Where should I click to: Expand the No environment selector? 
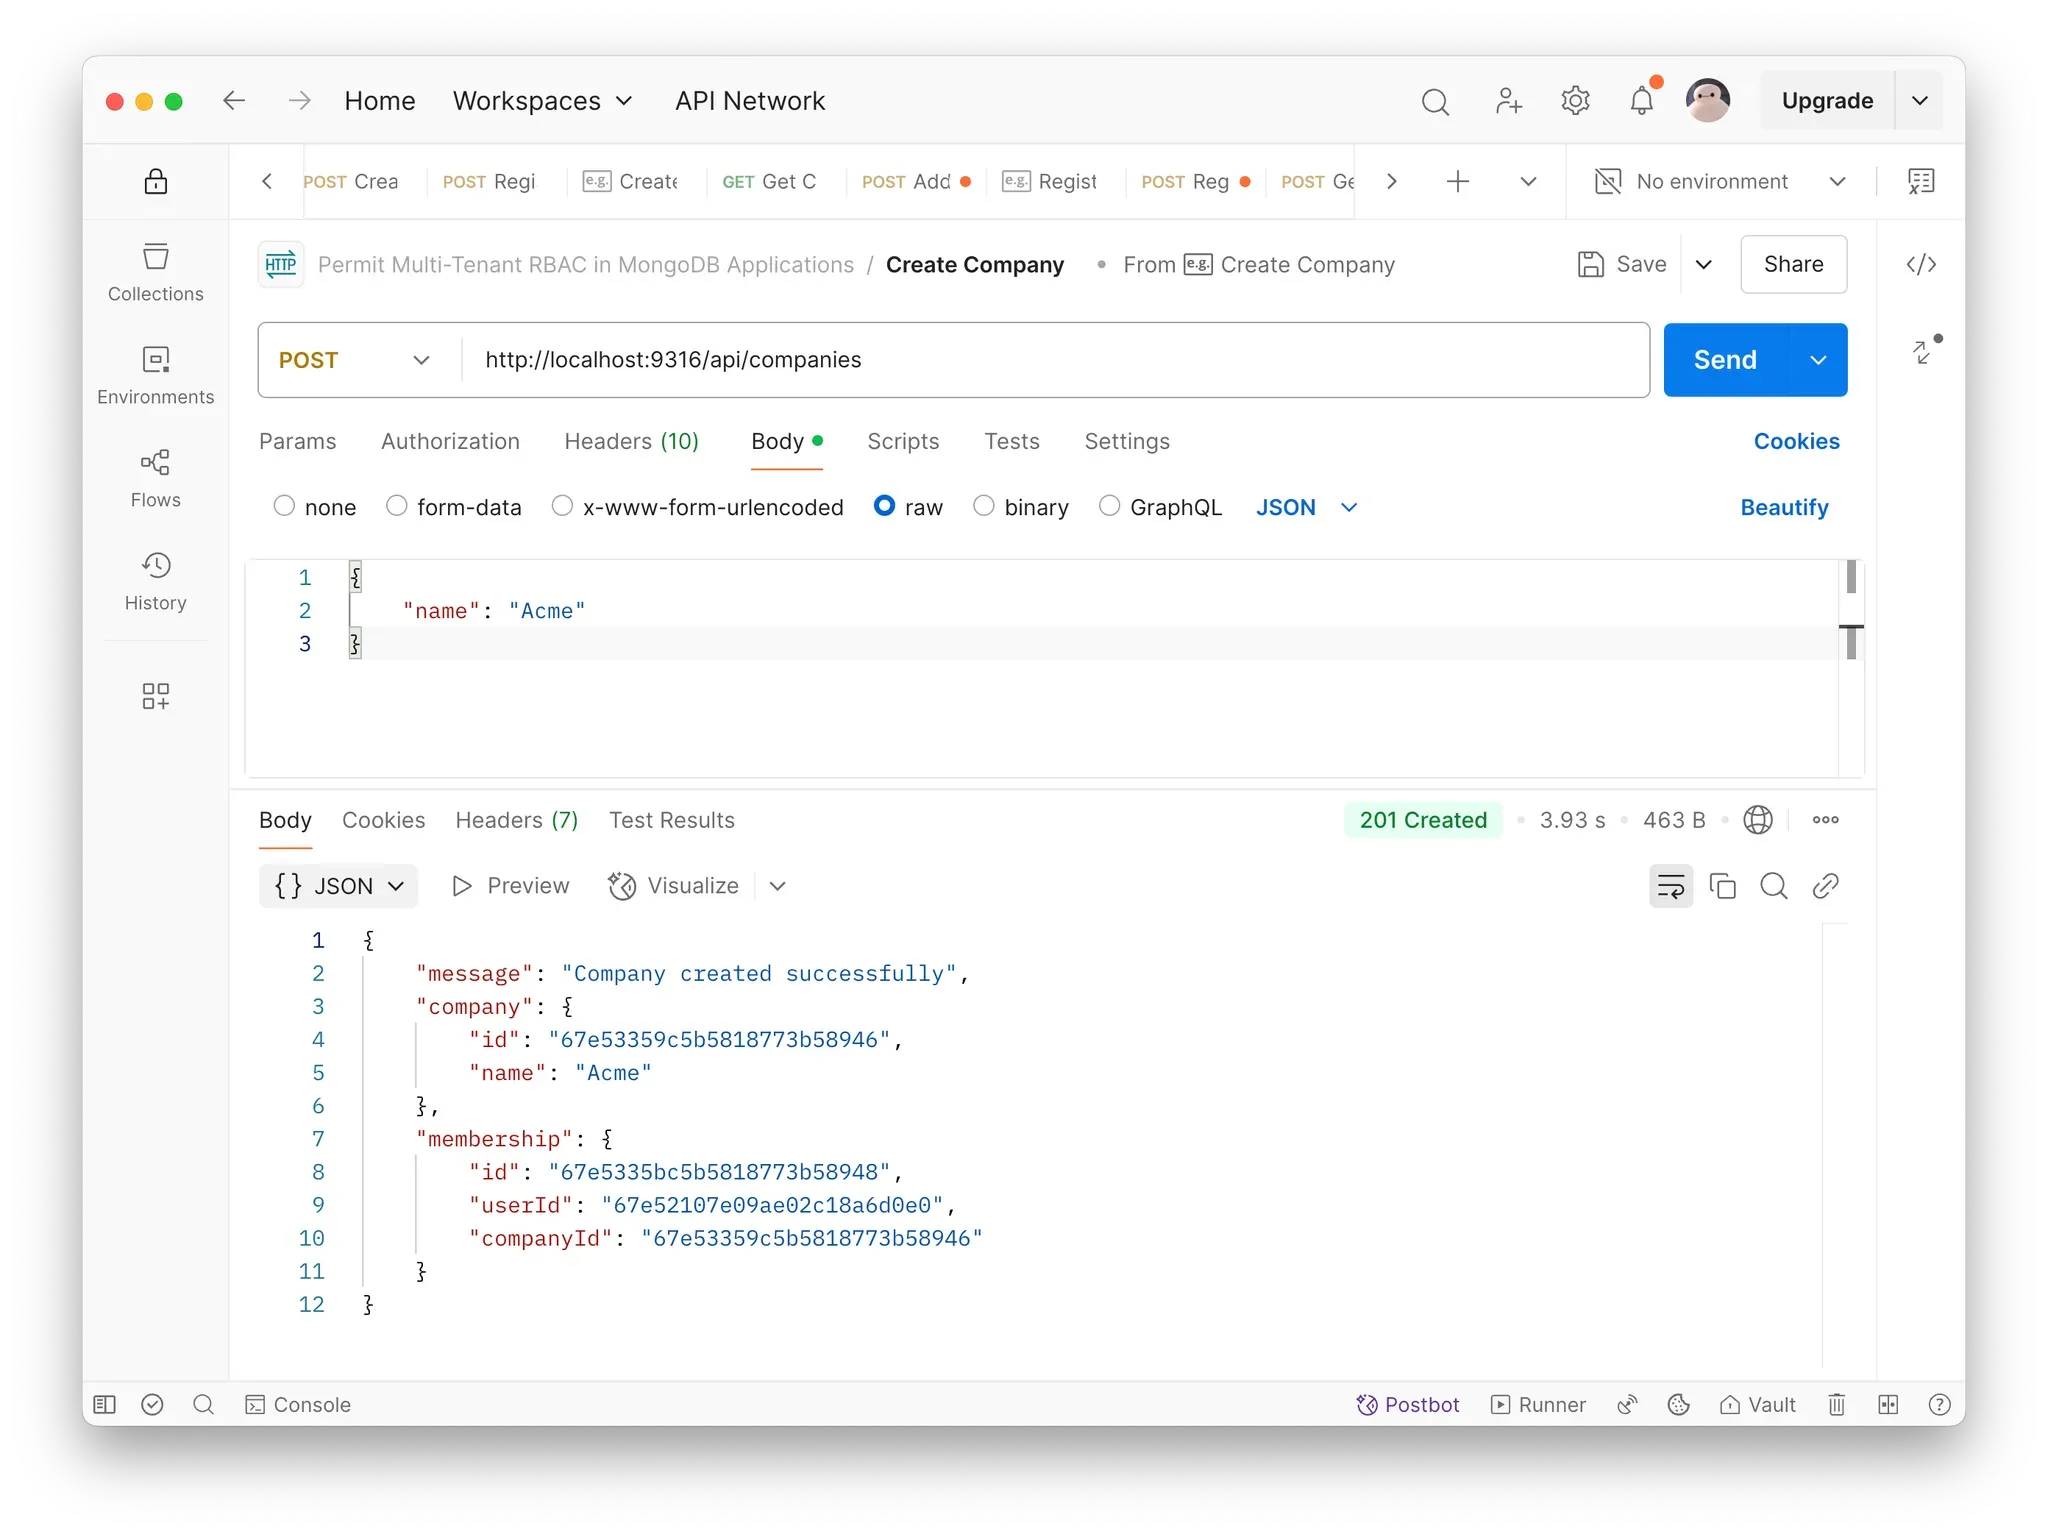point(1719,181)
